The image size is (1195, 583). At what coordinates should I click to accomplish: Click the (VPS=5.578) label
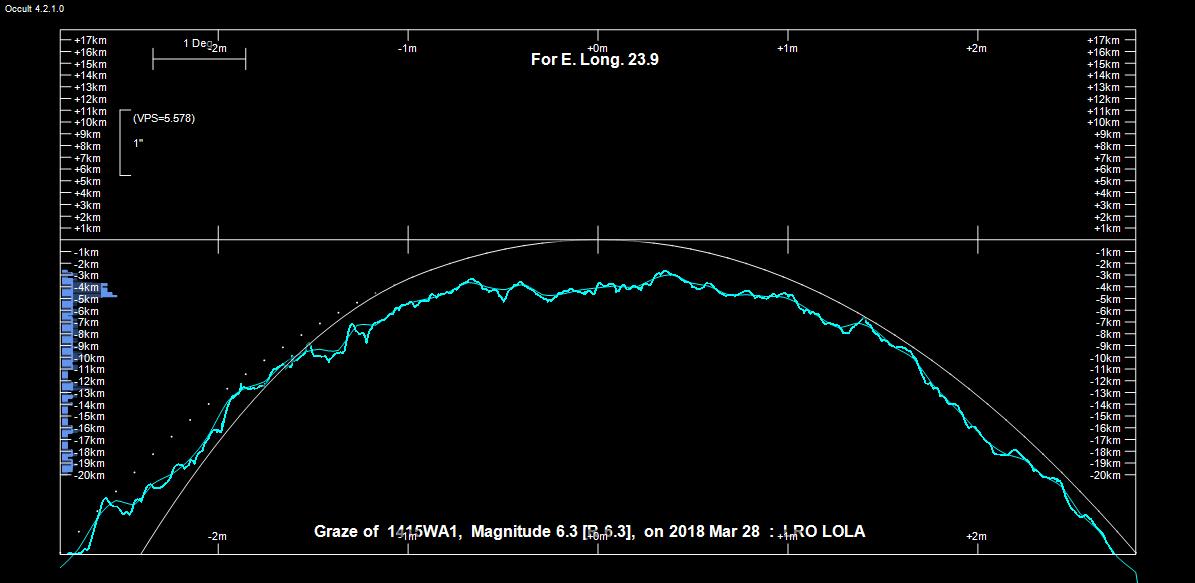(x=164, y=118)
